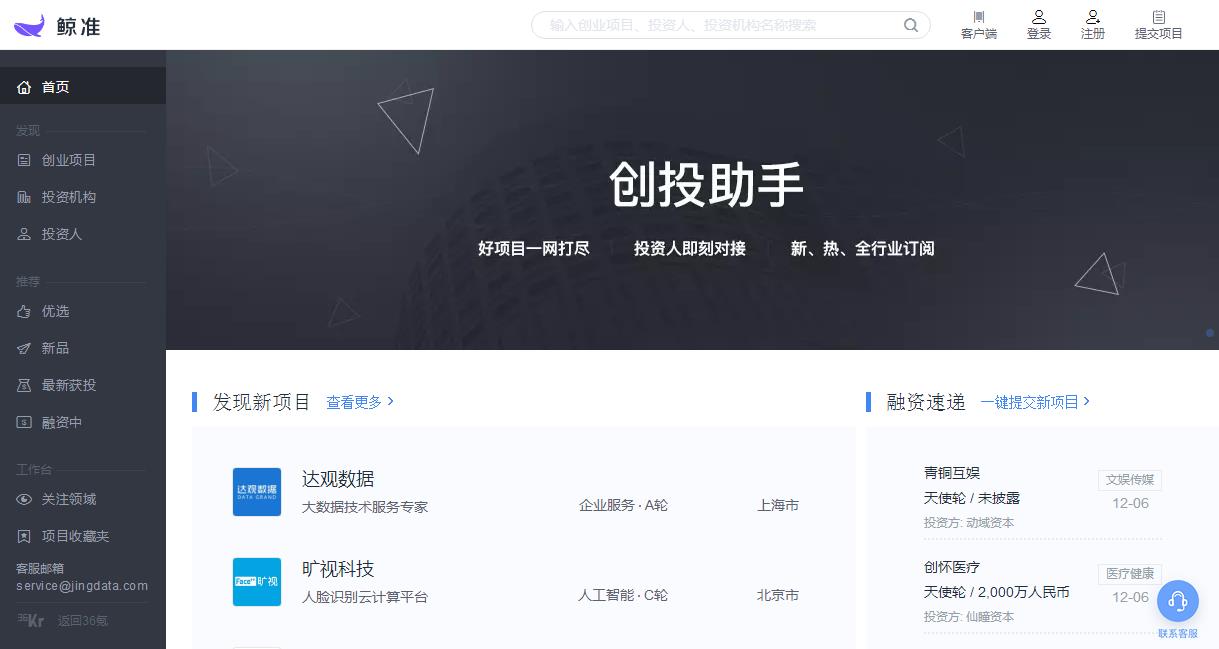Click the 登录 login entry
1219x649 pixels.
(x=1039, y=25)
